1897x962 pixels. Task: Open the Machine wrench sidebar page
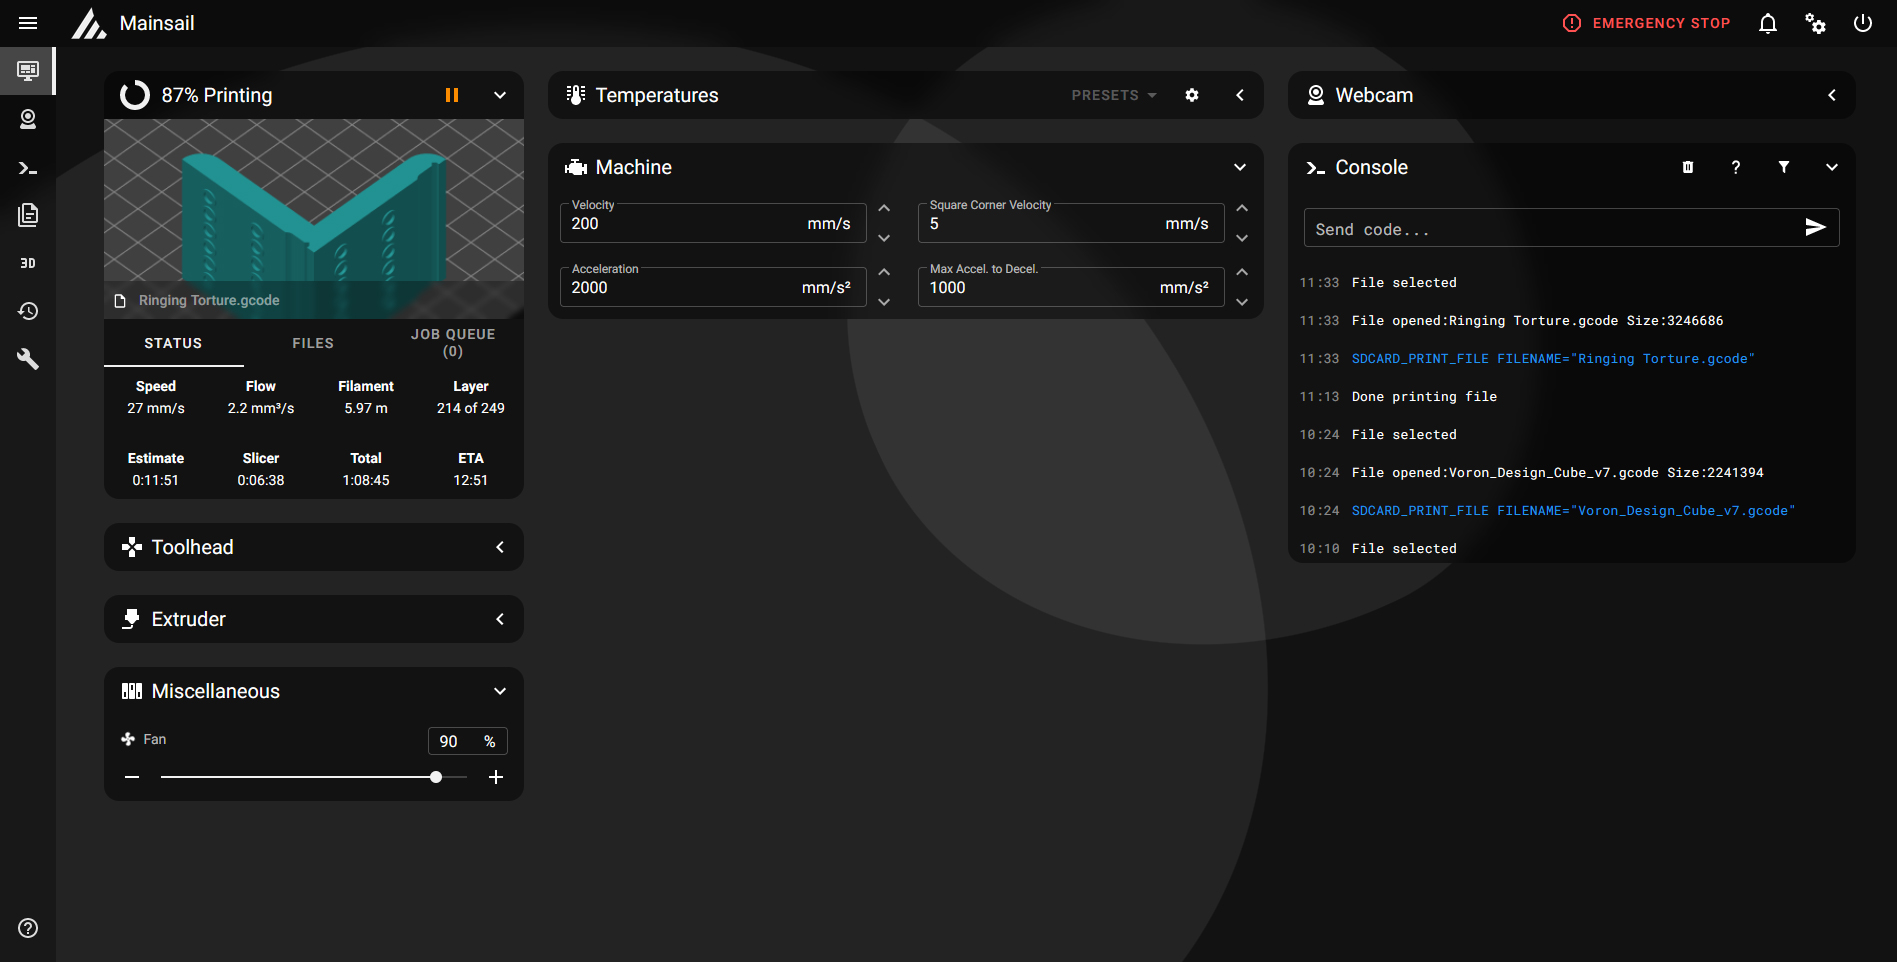[x=28, y=359]
